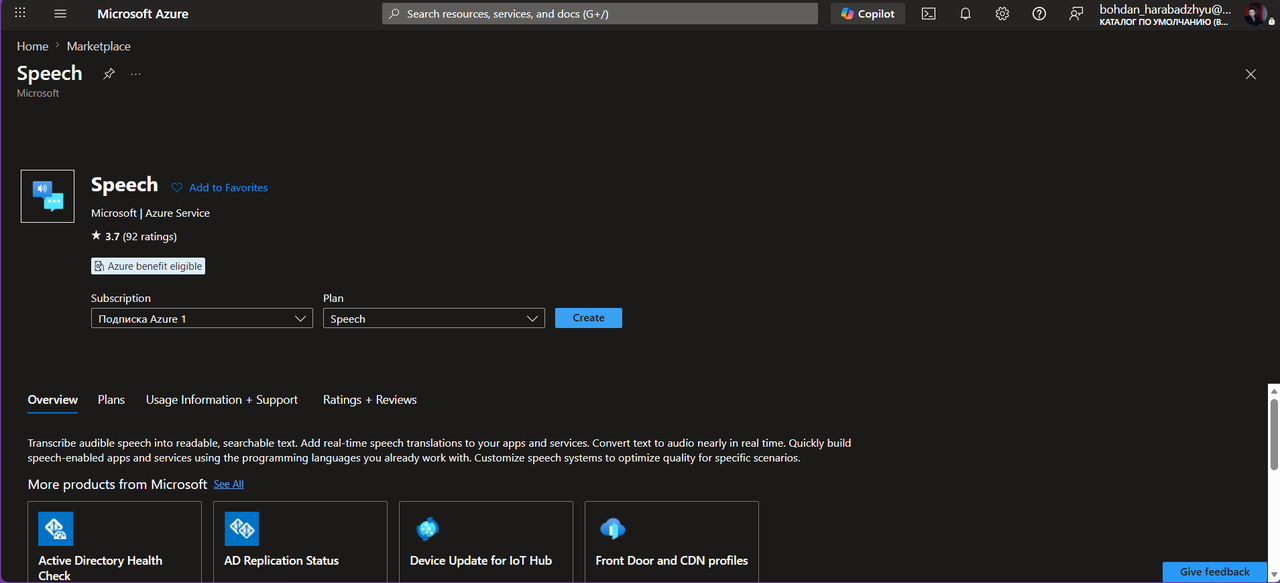
Task: Expand the Plan dropdown showing Speech
Action: click(x=434, y=318)
